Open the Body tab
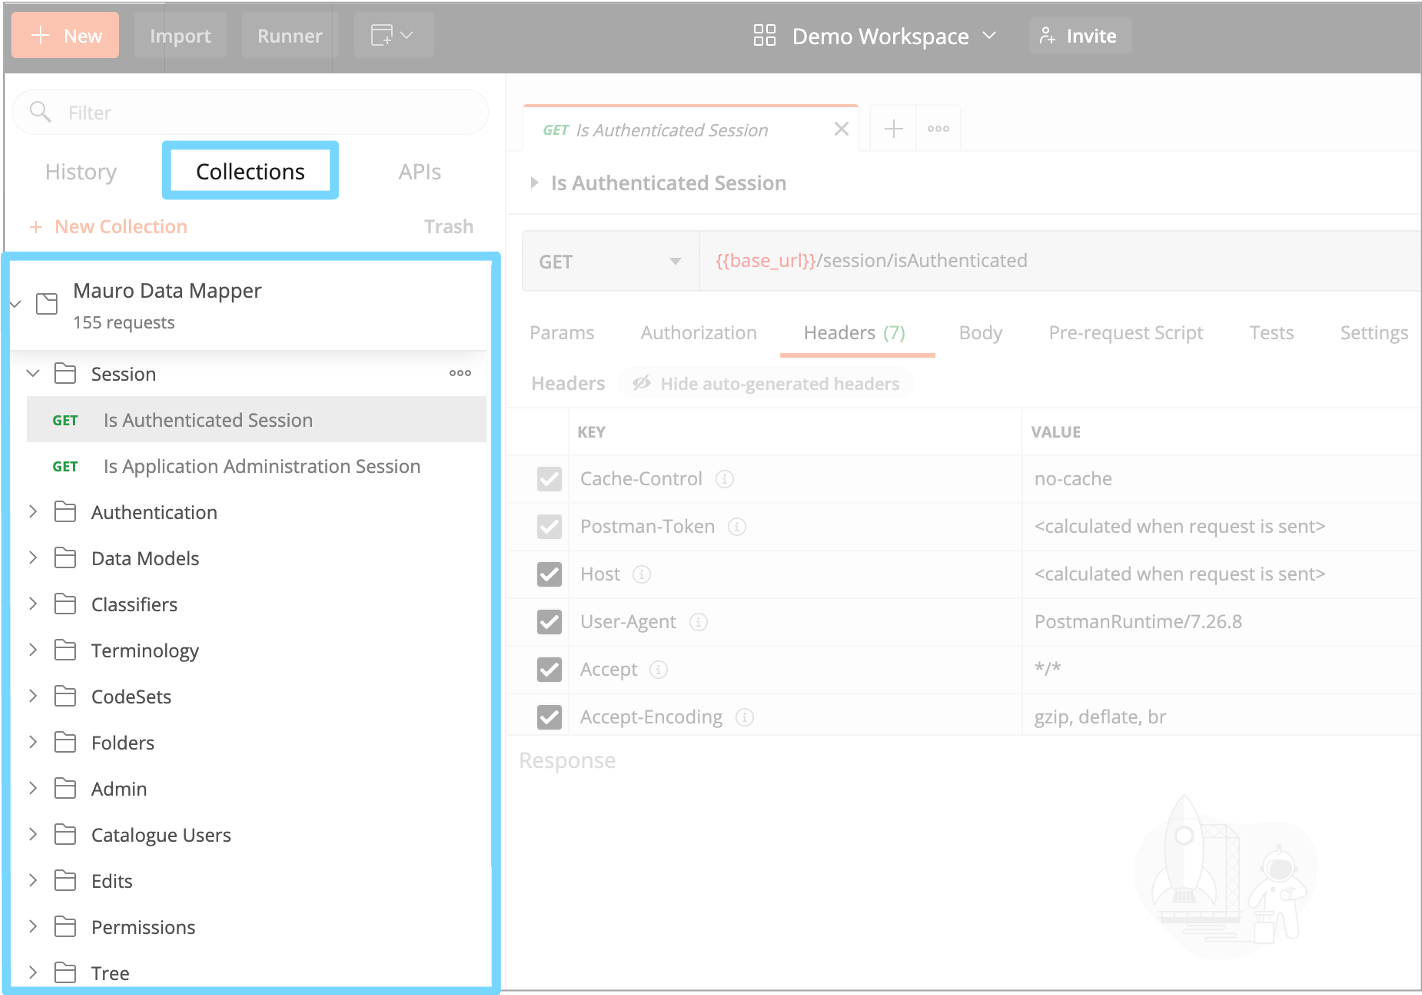The image size is (1422, 995). click(x=980, y=333)
